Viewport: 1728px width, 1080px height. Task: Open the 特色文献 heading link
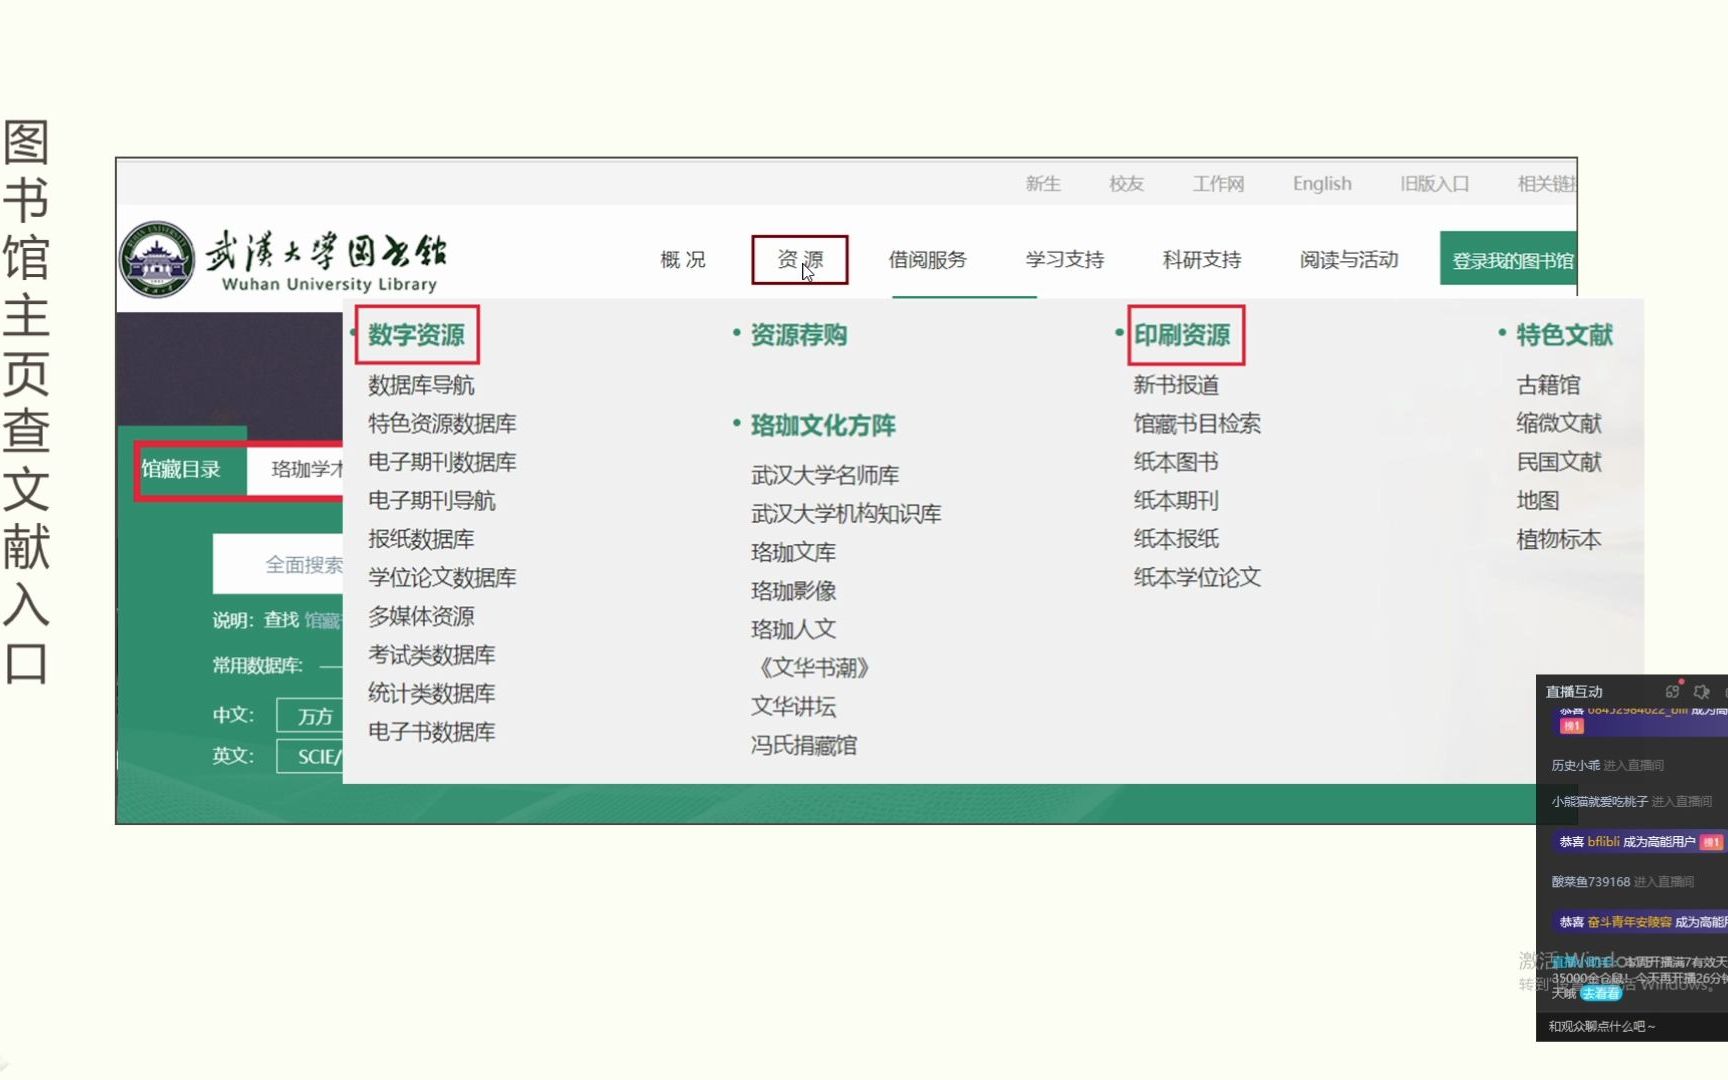1564,334
